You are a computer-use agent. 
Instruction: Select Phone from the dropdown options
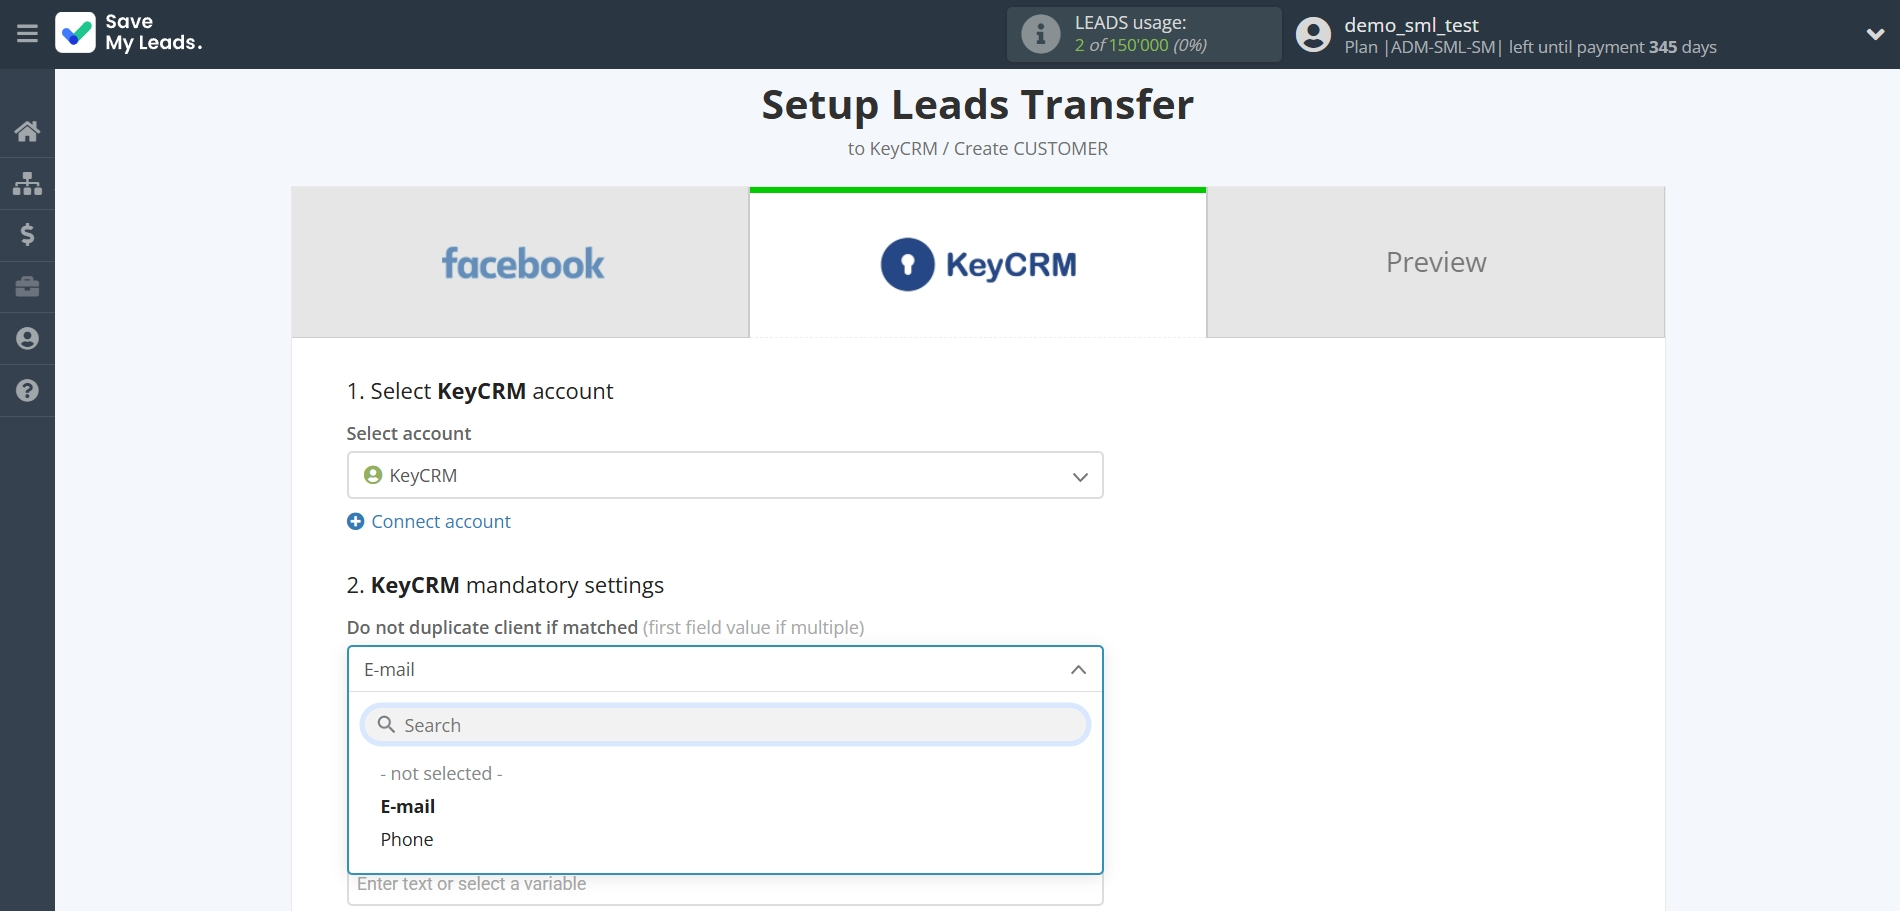[406, 839]
